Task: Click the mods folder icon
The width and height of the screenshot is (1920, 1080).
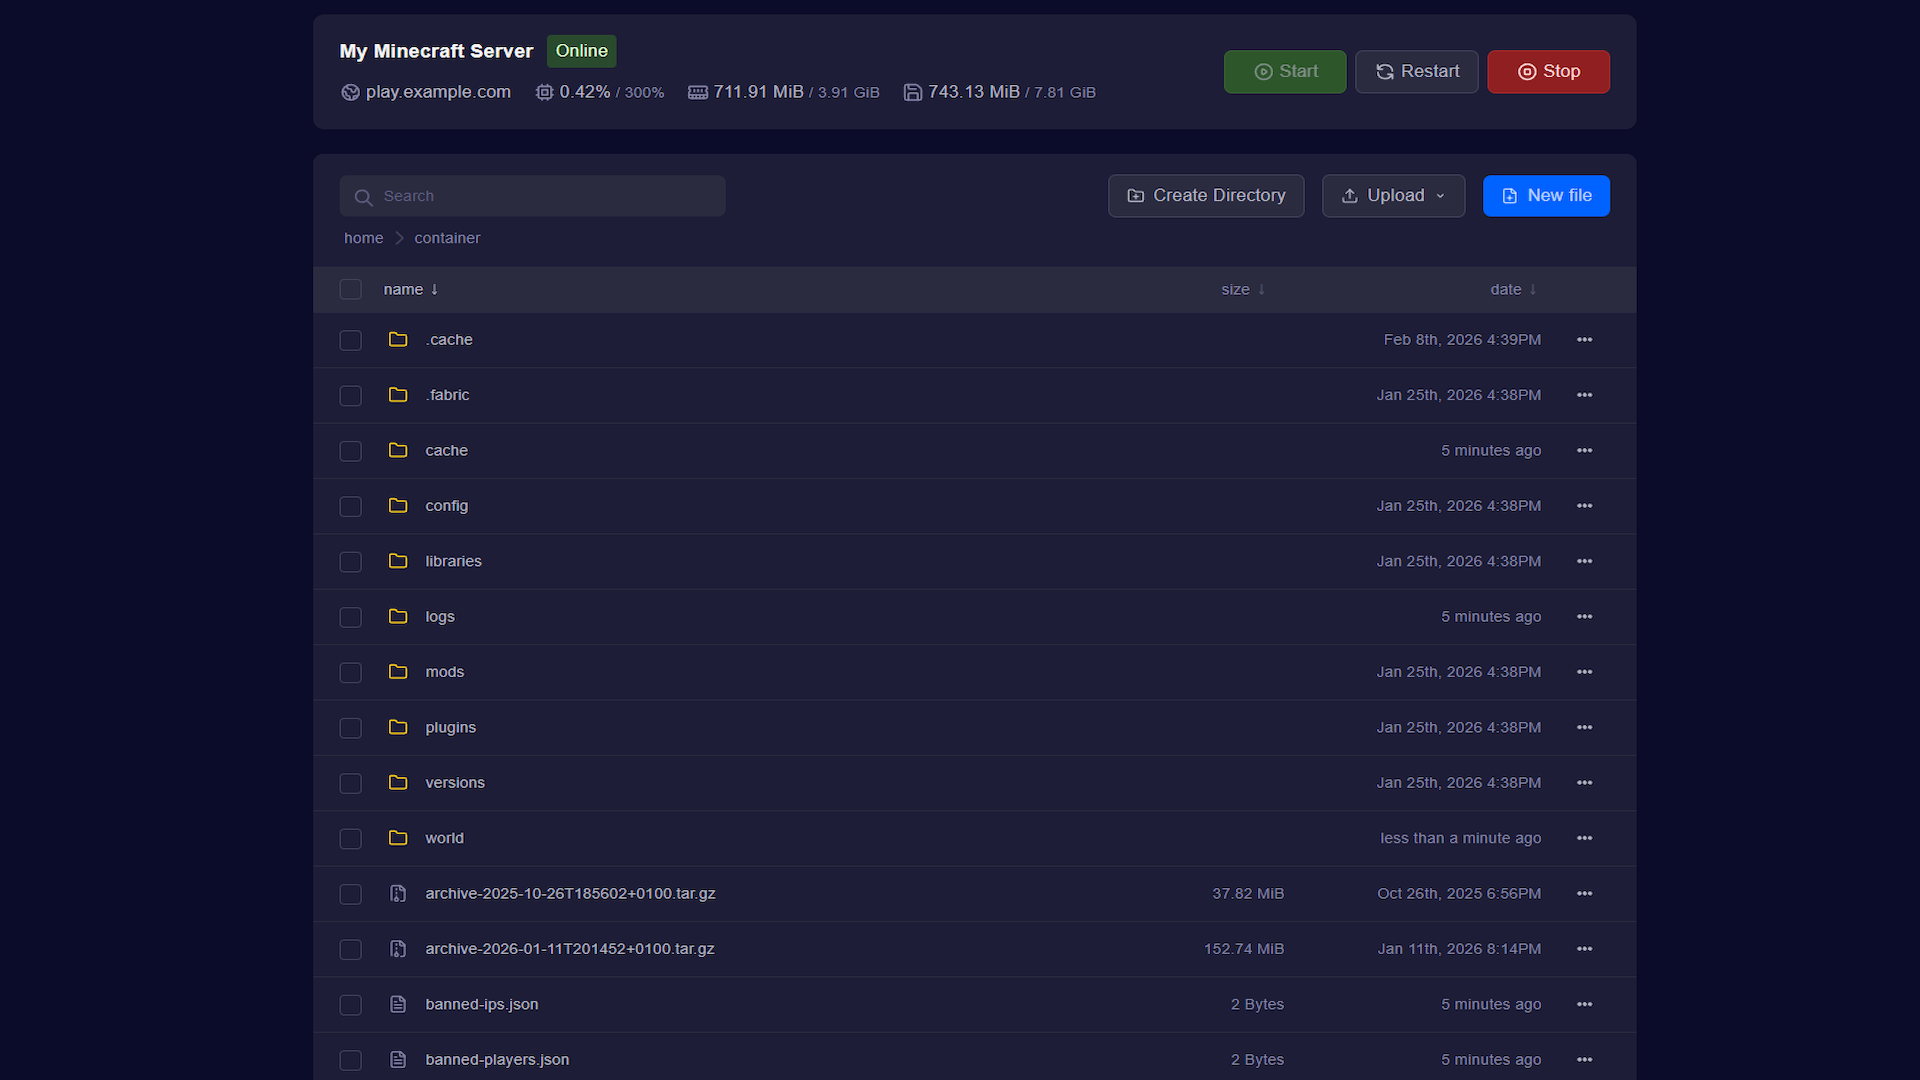Action: [398, 672]
